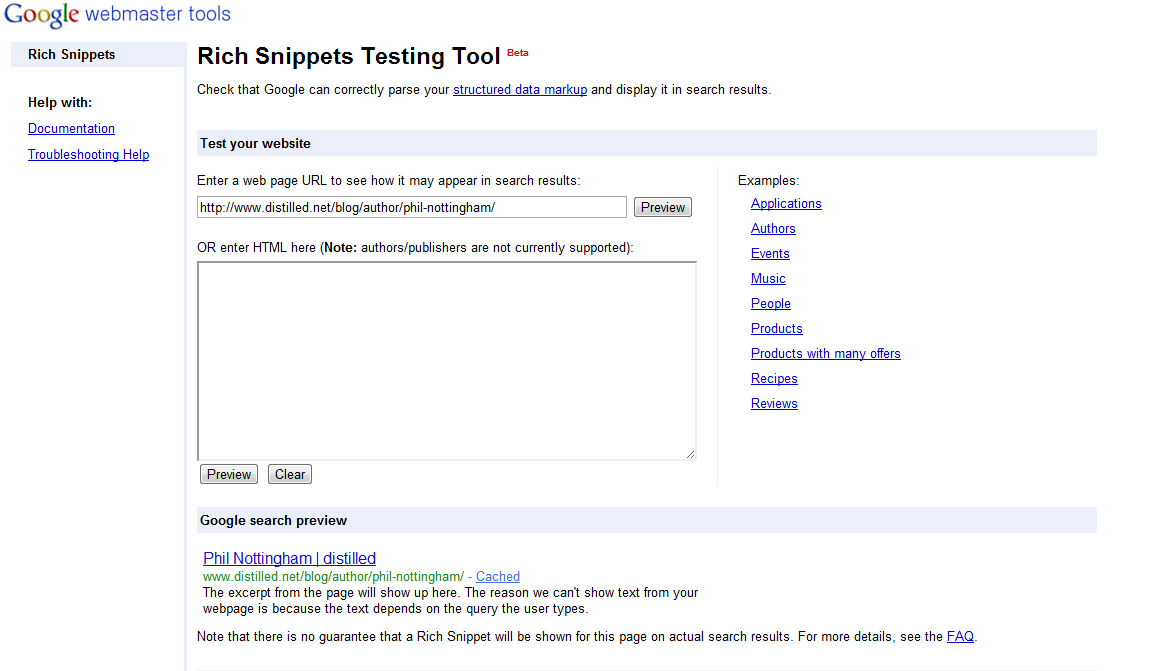1163x671 pixels.
Task: Click the green www.distilled.net preview URL
Action: coord(333,577)
